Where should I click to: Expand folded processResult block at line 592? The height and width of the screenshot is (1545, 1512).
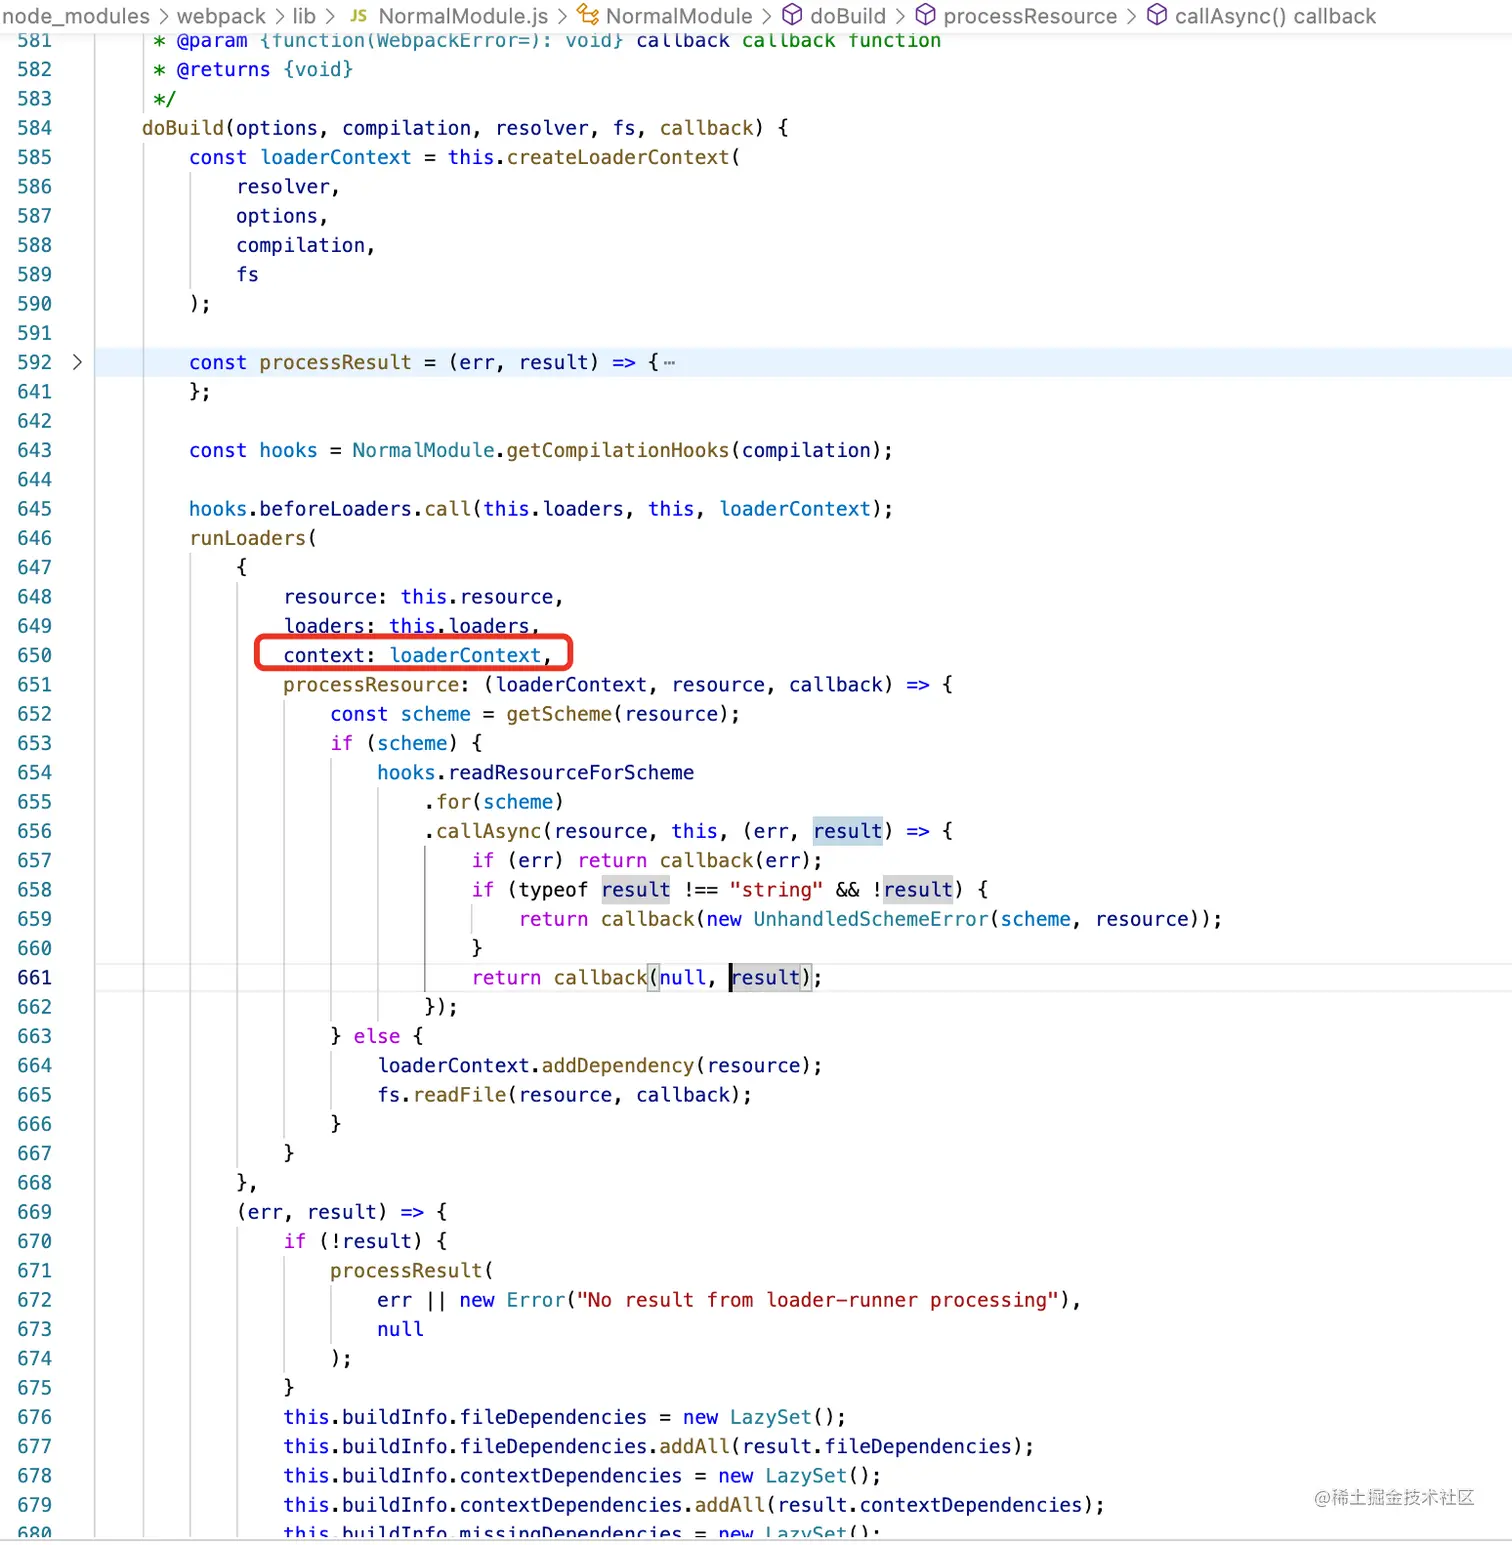coord(77,362)
